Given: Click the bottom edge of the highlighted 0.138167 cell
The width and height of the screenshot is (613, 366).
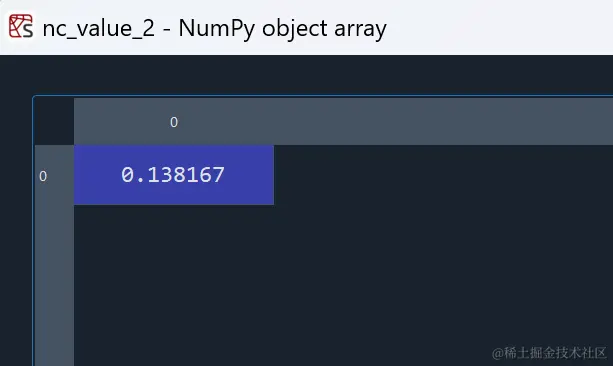Looking at the screenshot, I should tap(174, 204).
